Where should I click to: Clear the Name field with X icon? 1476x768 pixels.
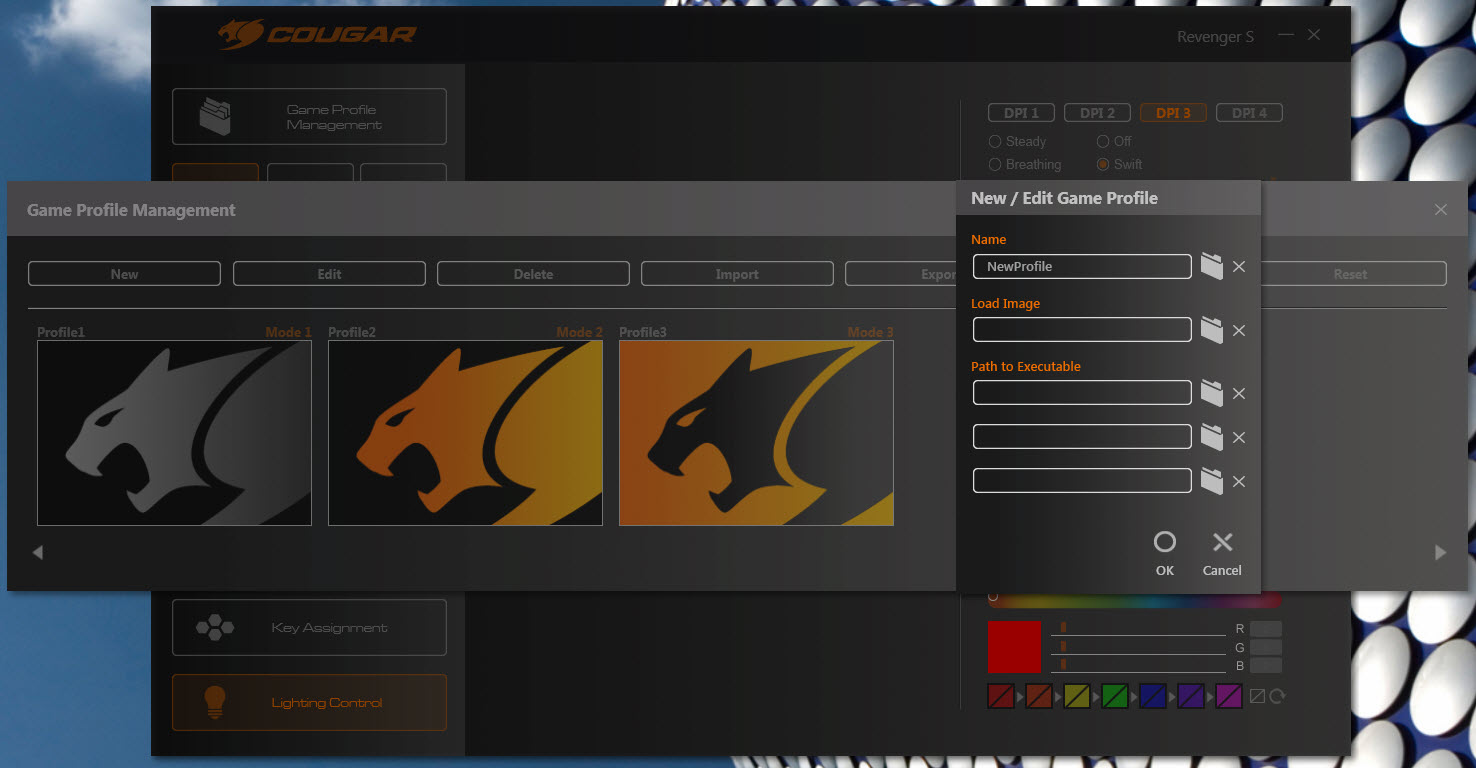pos(1239,267)
